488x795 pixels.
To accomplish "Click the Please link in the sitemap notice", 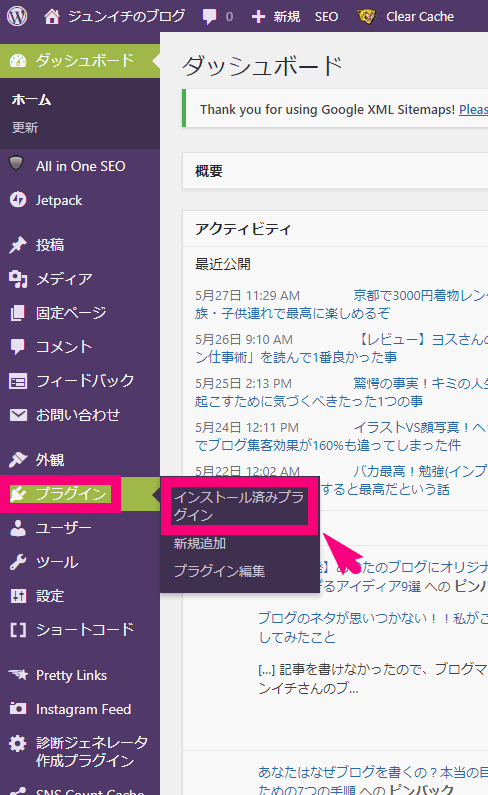I will click(x=473, y=110).
